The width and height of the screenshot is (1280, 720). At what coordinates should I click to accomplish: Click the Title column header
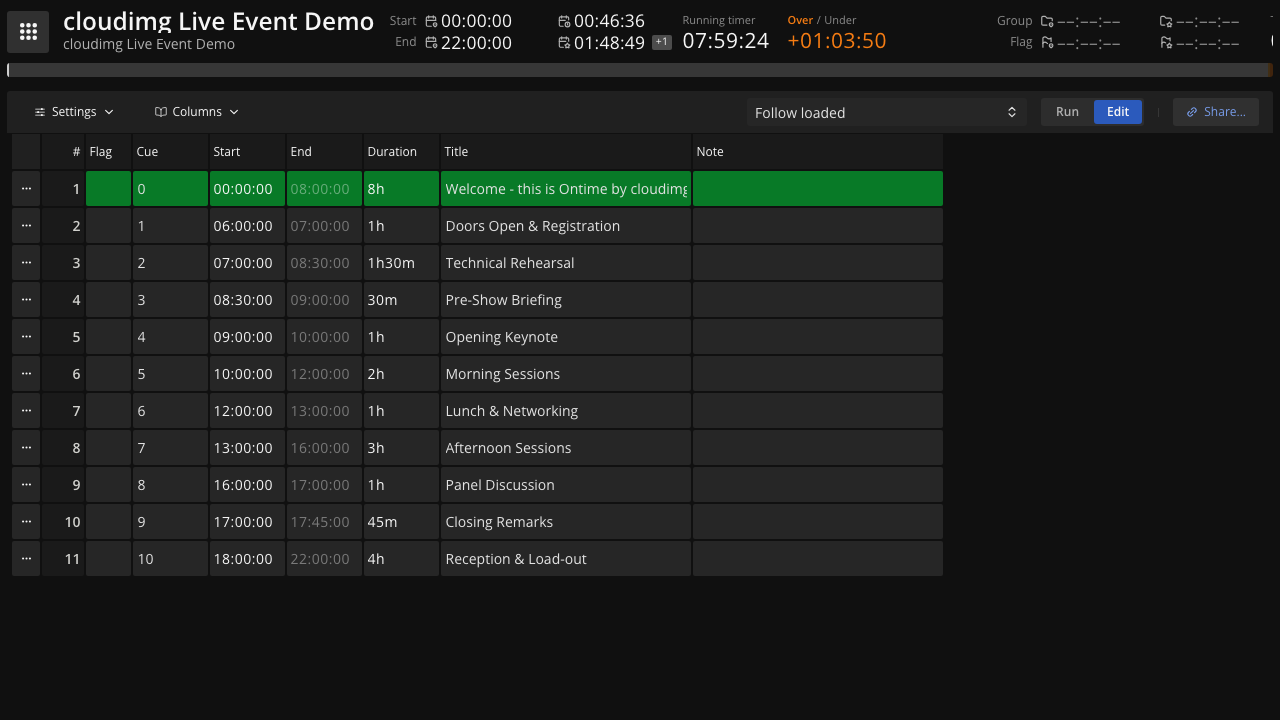tap(566, 152)
